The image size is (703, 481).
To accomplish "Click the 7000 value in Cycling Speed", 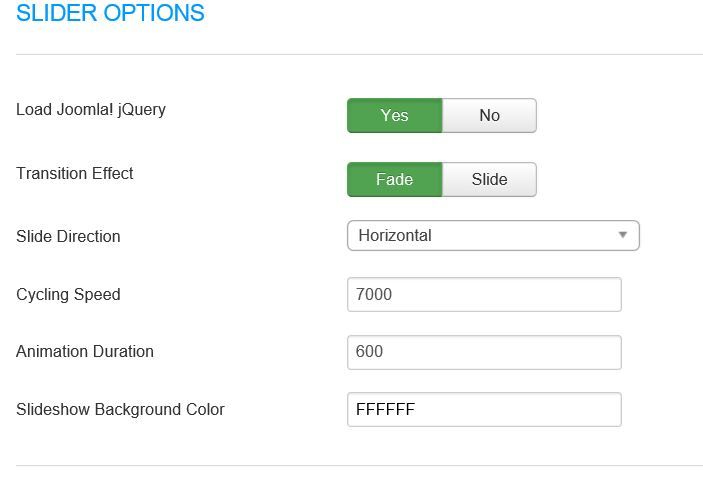I will [x=374, y=295].
